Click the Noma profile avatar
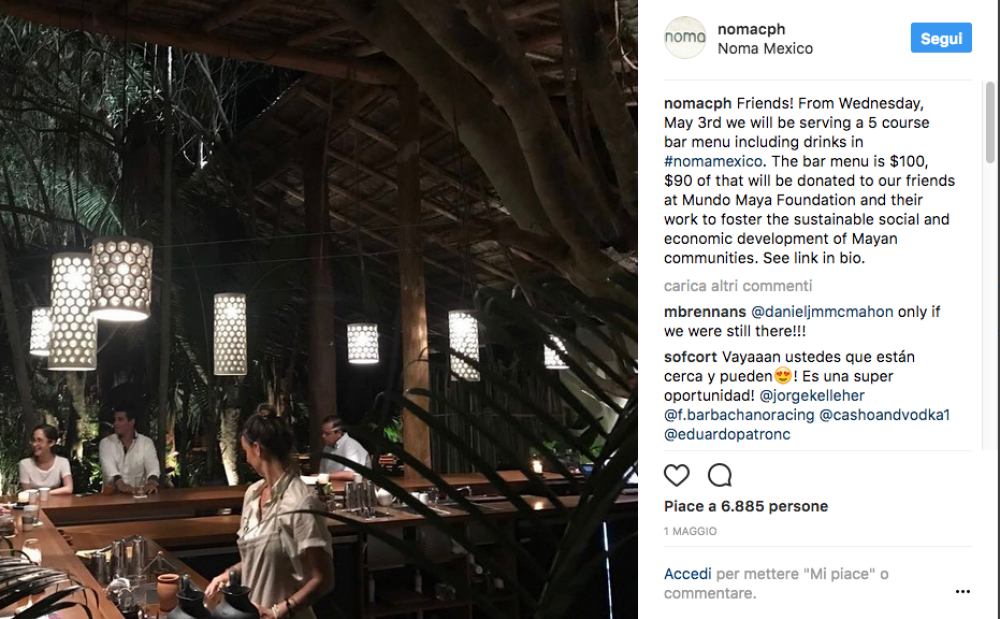The width and height of the screenshot is (1000, 619). (685, 38)
